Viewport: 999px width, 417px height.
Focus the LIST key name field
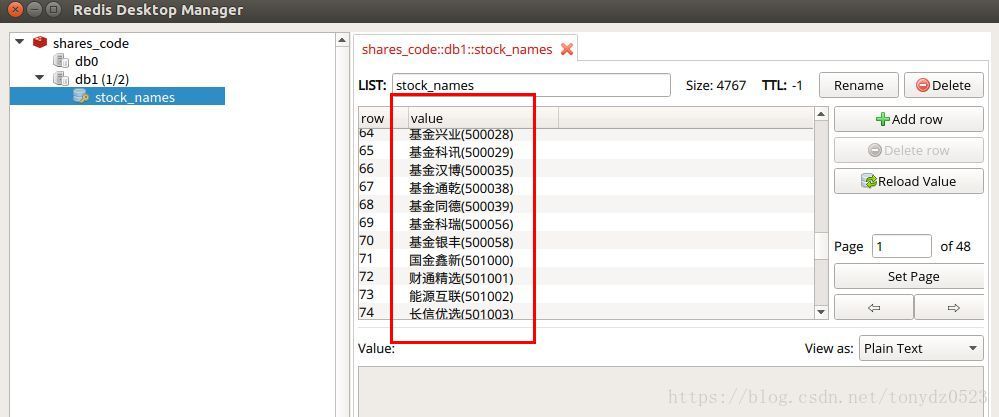tap(531, 85)
